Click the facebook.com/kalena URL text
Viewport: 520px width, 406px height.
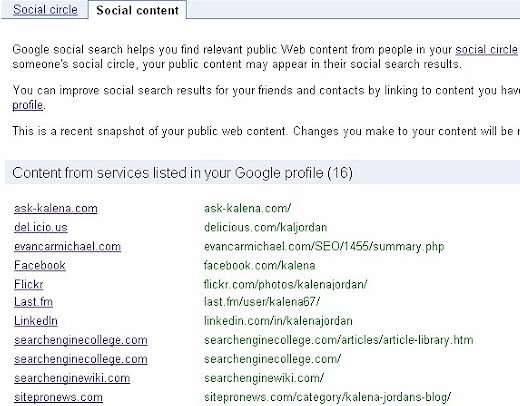(x=259, y=265)
